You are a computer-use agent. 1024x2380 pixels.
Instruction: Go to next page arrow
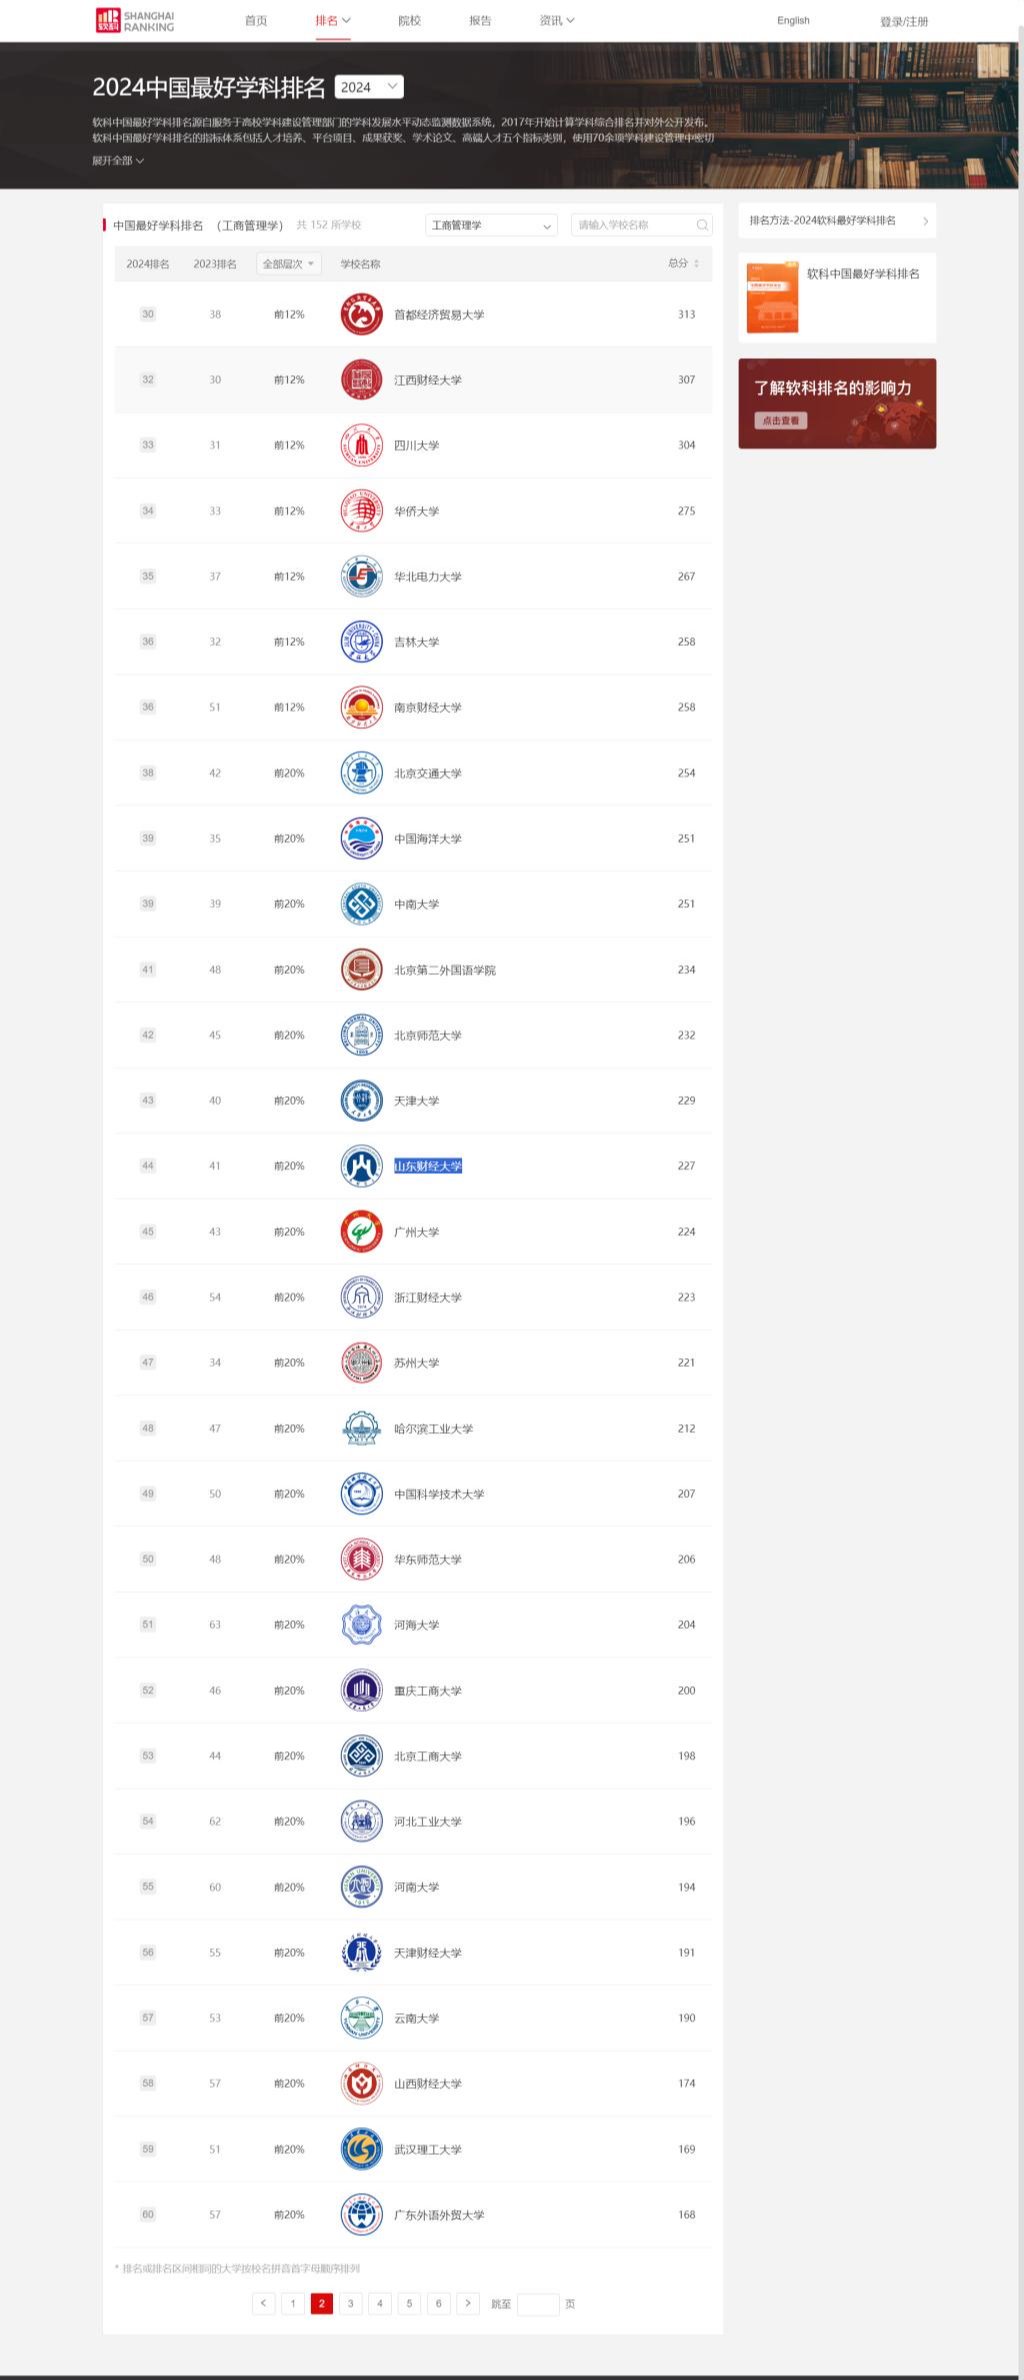coord(468,2304)
